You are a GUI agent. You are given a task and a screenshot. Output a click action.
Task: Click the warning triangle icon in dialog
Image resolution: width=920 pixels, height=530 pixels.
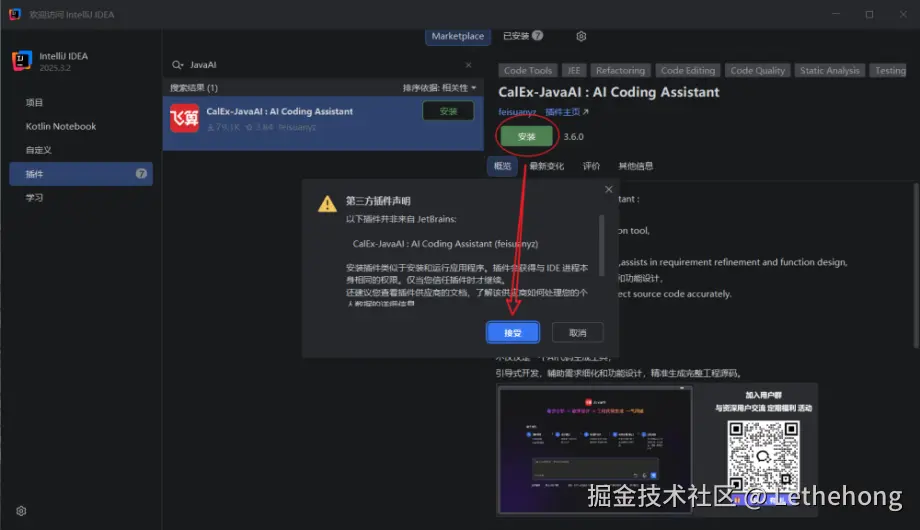pos(327,204)
